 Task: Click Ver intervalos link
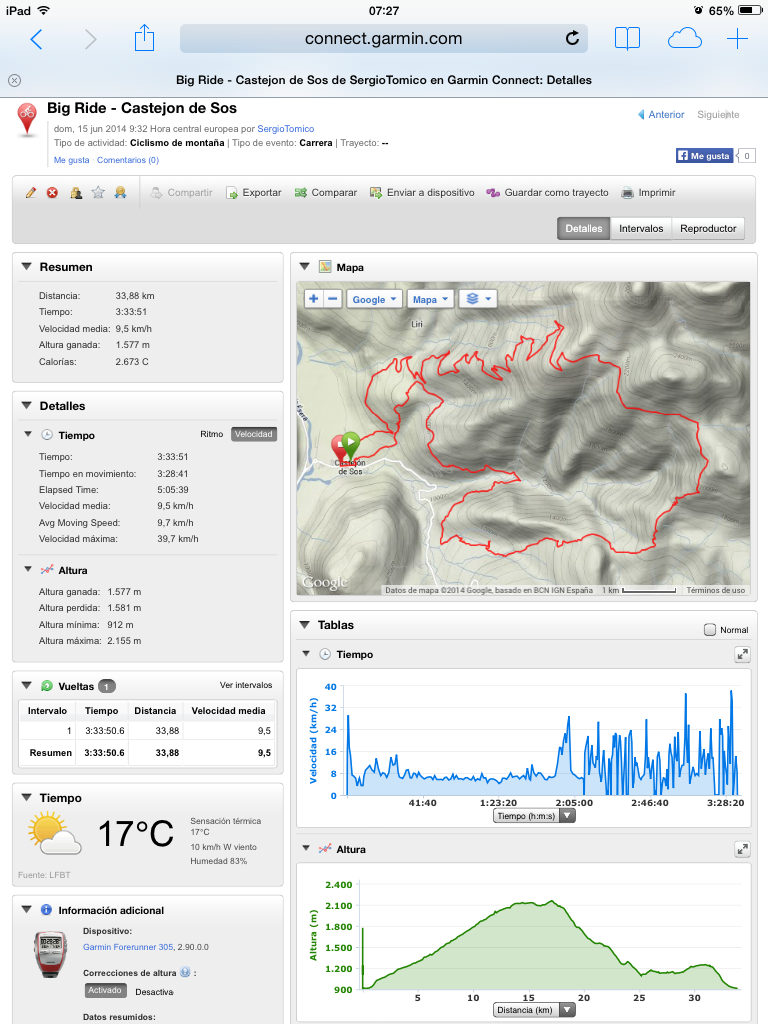(x=246, y=685)
